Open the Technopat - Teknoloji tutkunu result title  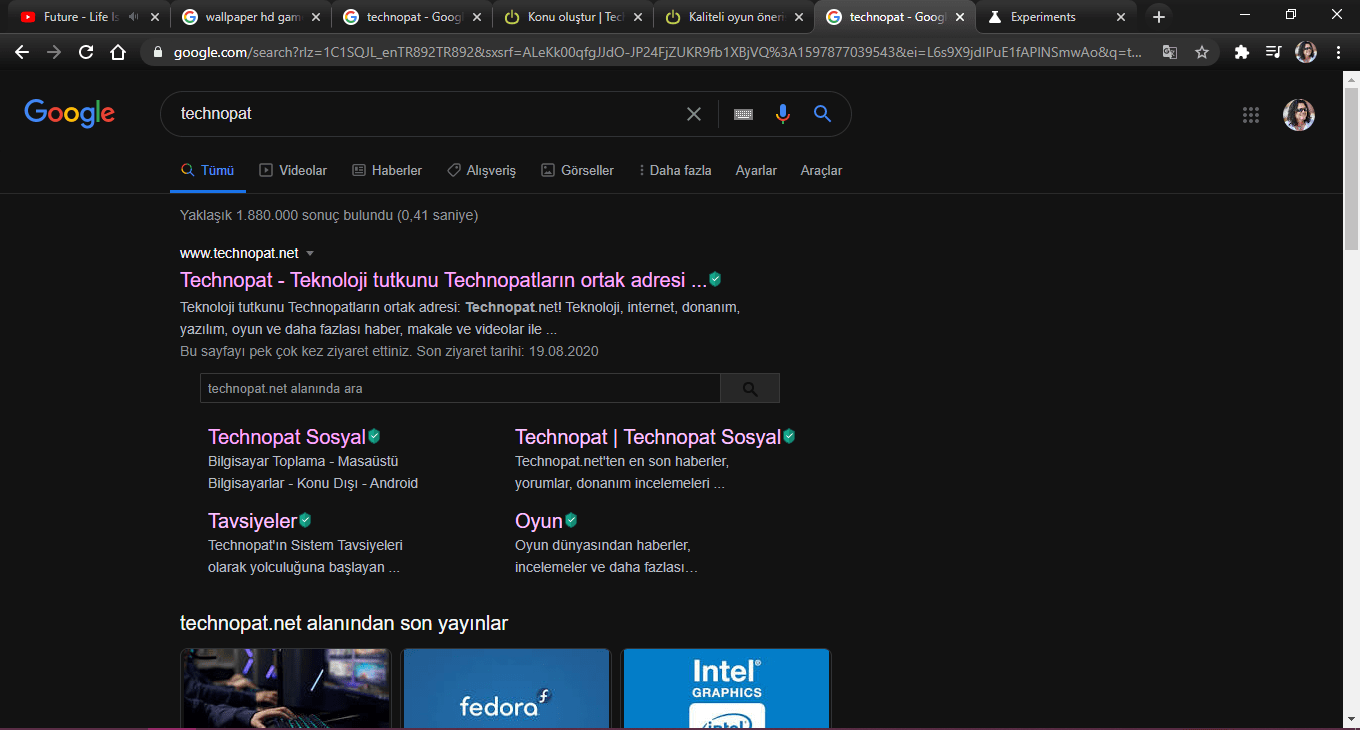(x=443, y=280)
